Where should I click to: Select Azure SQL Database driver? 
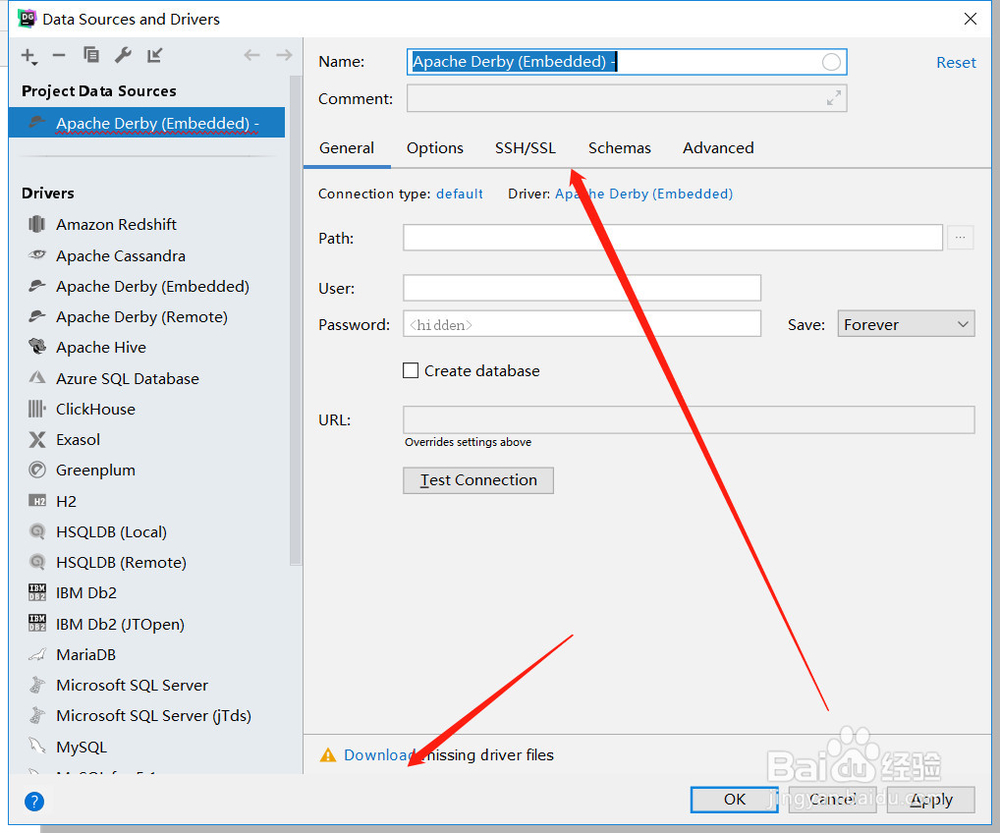click(x=127, y=379)
